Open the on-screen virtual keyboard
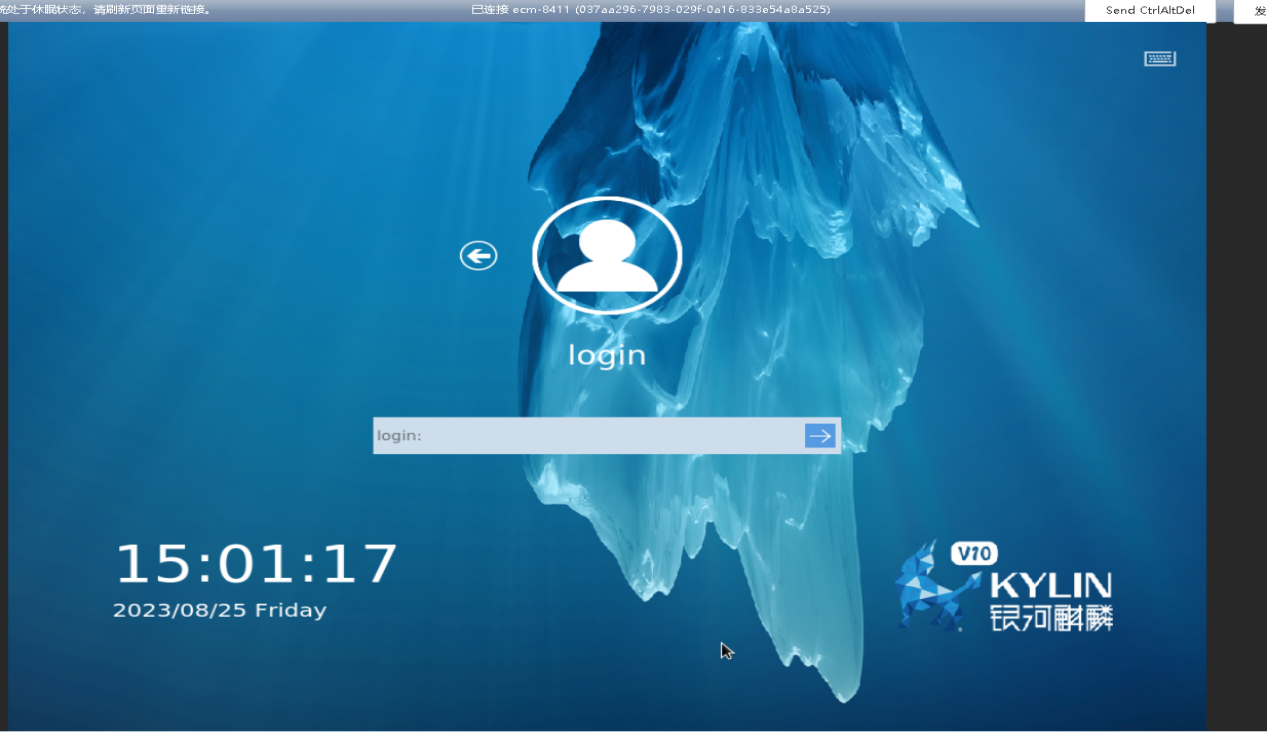The height and width of the screenshot is (732, 1267). [x=1159, y=59]
